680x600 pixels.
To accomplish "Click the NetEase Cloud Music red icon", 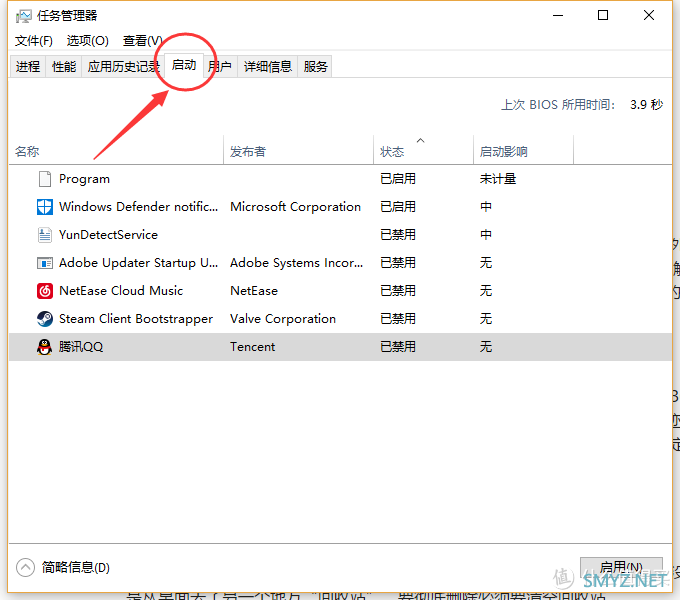I will tap(45, 291).
